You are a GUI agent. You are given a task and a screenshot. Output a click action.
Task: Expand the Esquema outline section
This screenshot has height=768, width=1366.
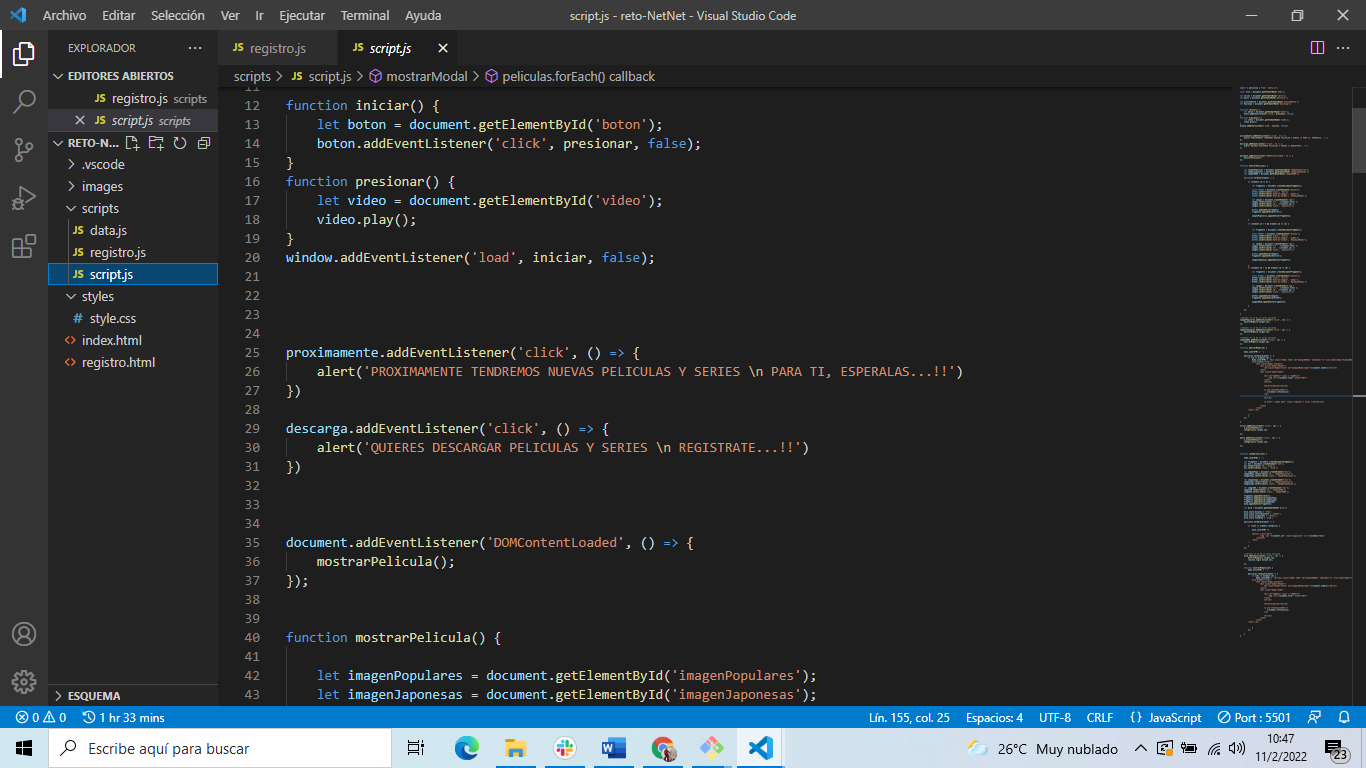(132, 696)
